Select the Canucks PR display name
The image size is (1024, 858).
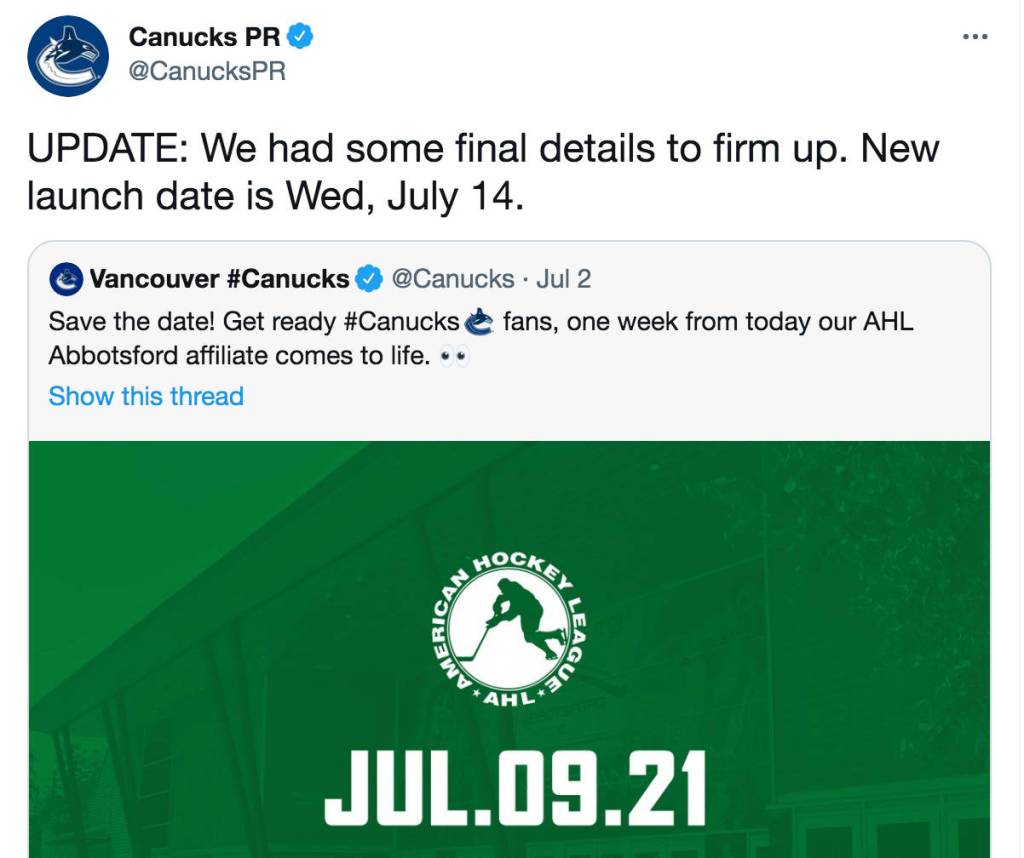pos(205,37)
